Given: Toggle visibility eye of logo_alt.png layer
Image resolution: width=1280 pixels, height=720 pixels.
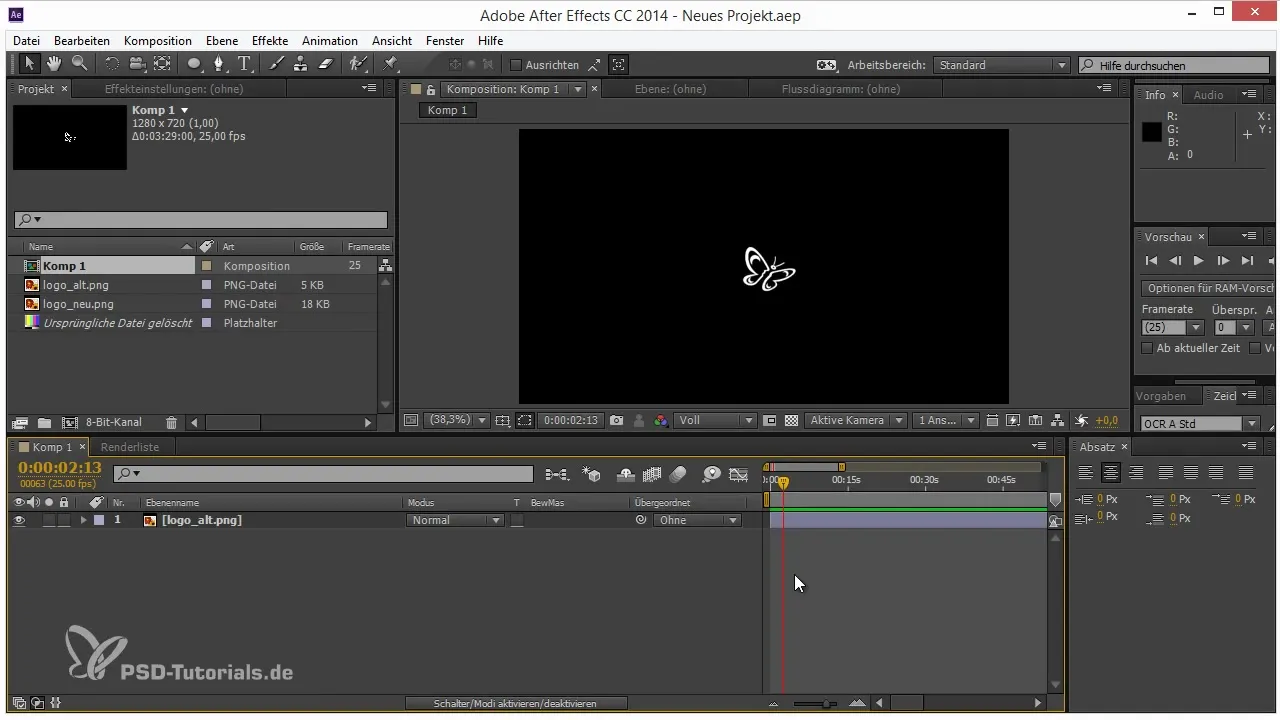Looking at the screenshot, I should [18, 520].
